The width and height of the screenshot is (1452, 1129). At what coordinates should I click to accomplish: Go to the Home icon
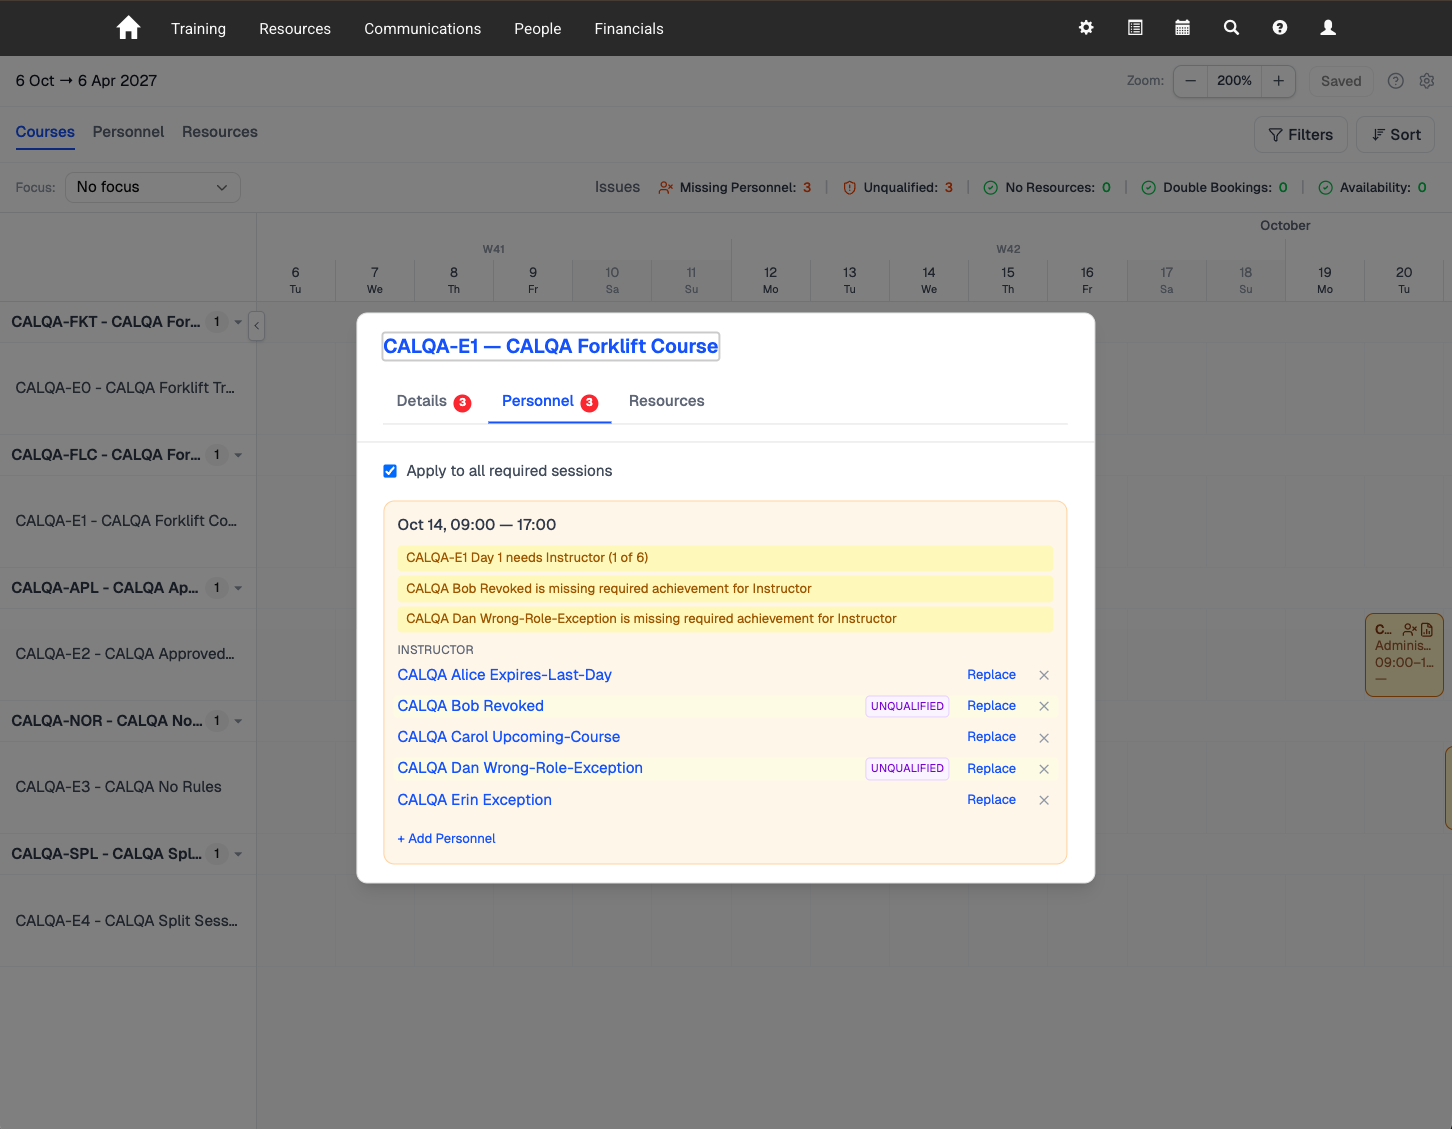128,28
